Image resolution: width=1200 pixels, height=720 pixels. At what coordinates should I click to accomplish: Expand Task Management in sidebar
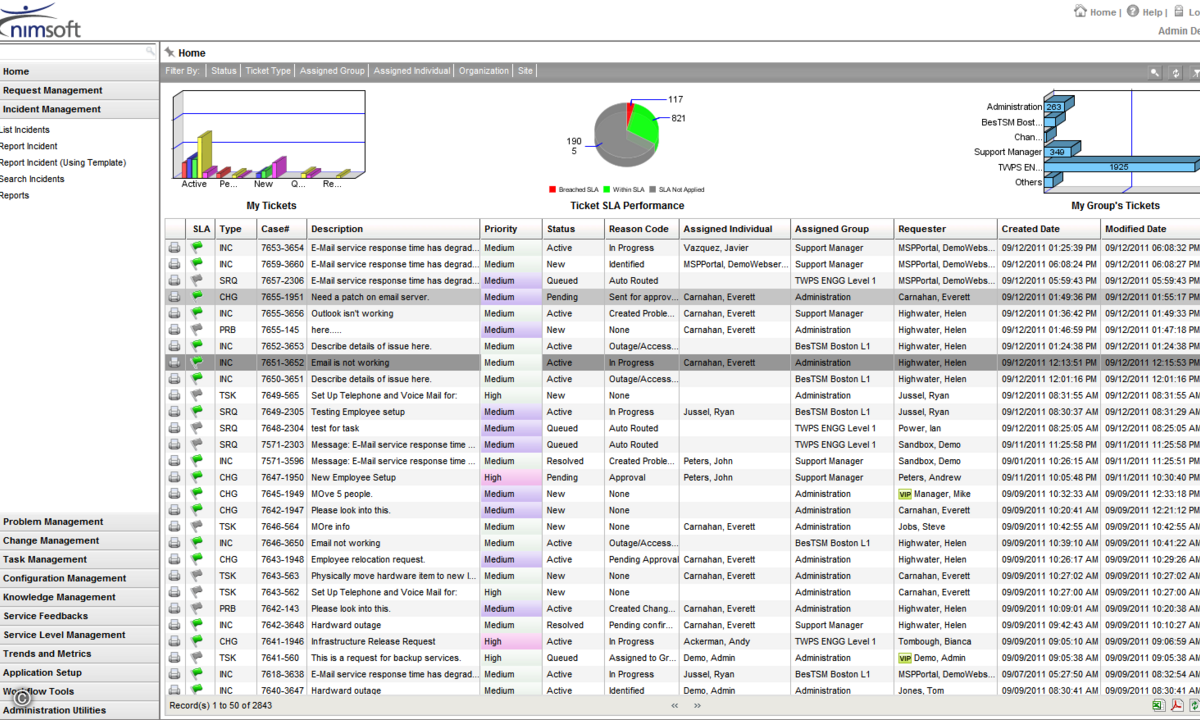[x=79, y=560]
